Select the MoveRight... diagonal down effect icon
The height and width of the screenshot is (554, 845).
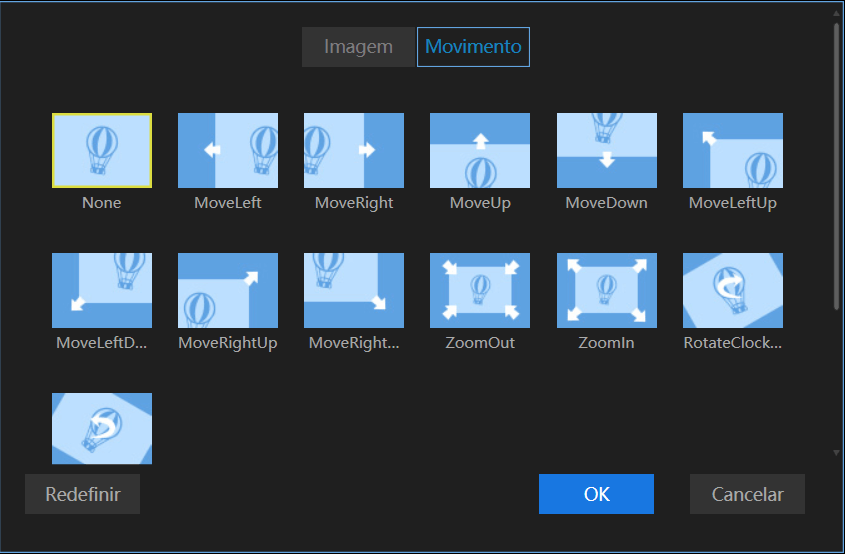354,290
